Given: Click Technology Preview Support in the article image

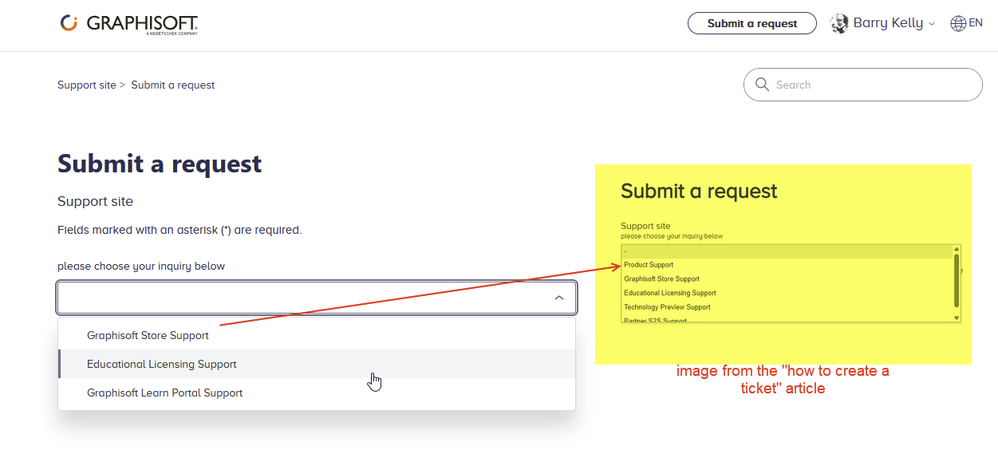Looking at the screenshot, I should coord(667,307).
